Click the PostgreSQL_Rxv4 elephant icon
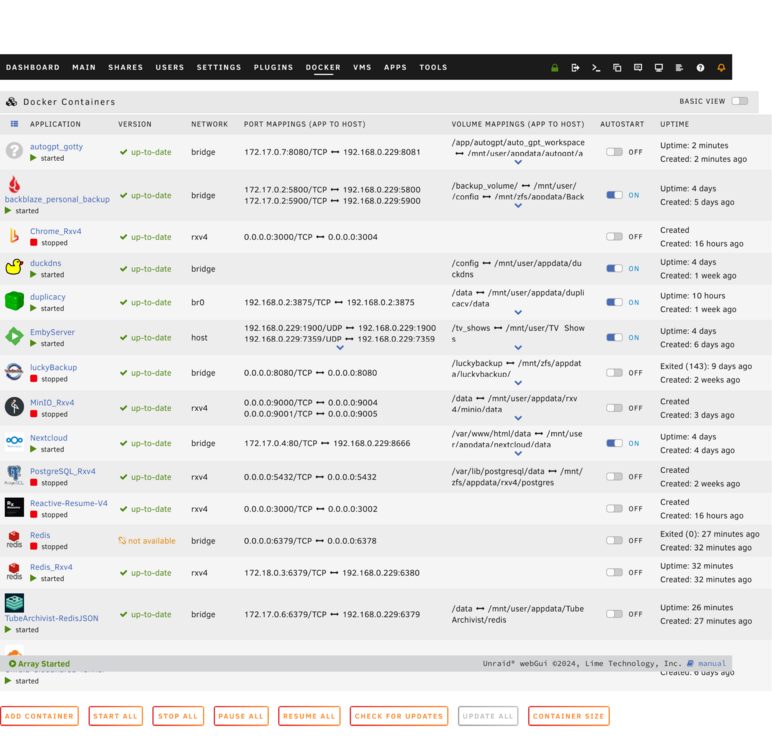This screenshot has height=750, width=772. pos(14,475)
